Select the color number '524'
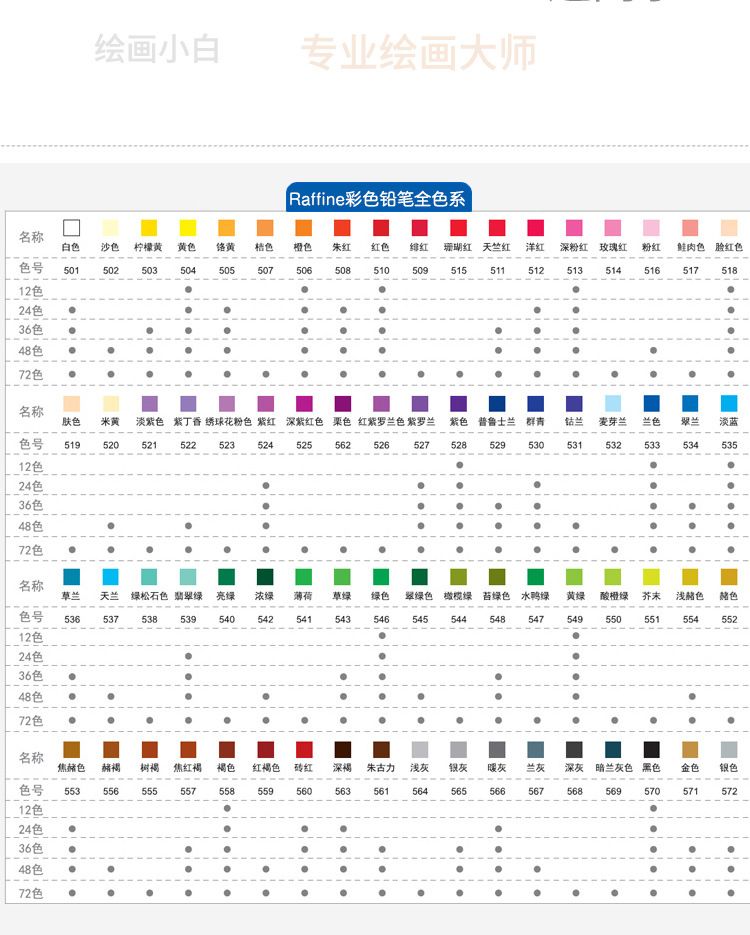Viewport: 750px width, 935px height. (265, 445)
